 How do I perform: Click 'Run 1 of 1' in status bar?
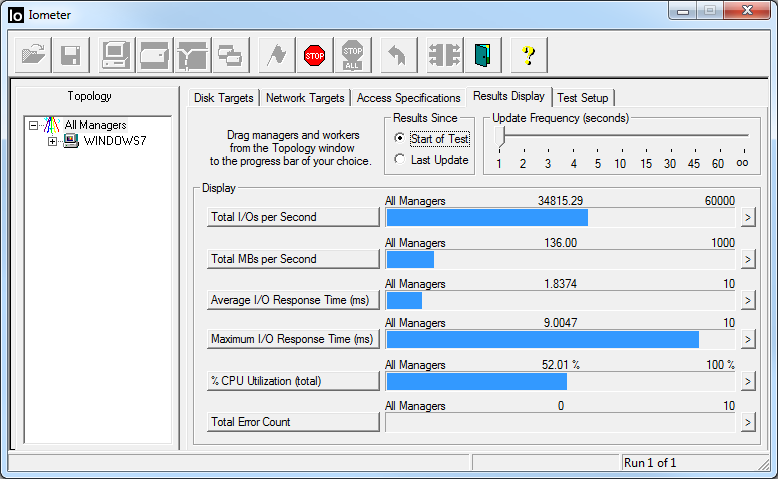point(650,463)
